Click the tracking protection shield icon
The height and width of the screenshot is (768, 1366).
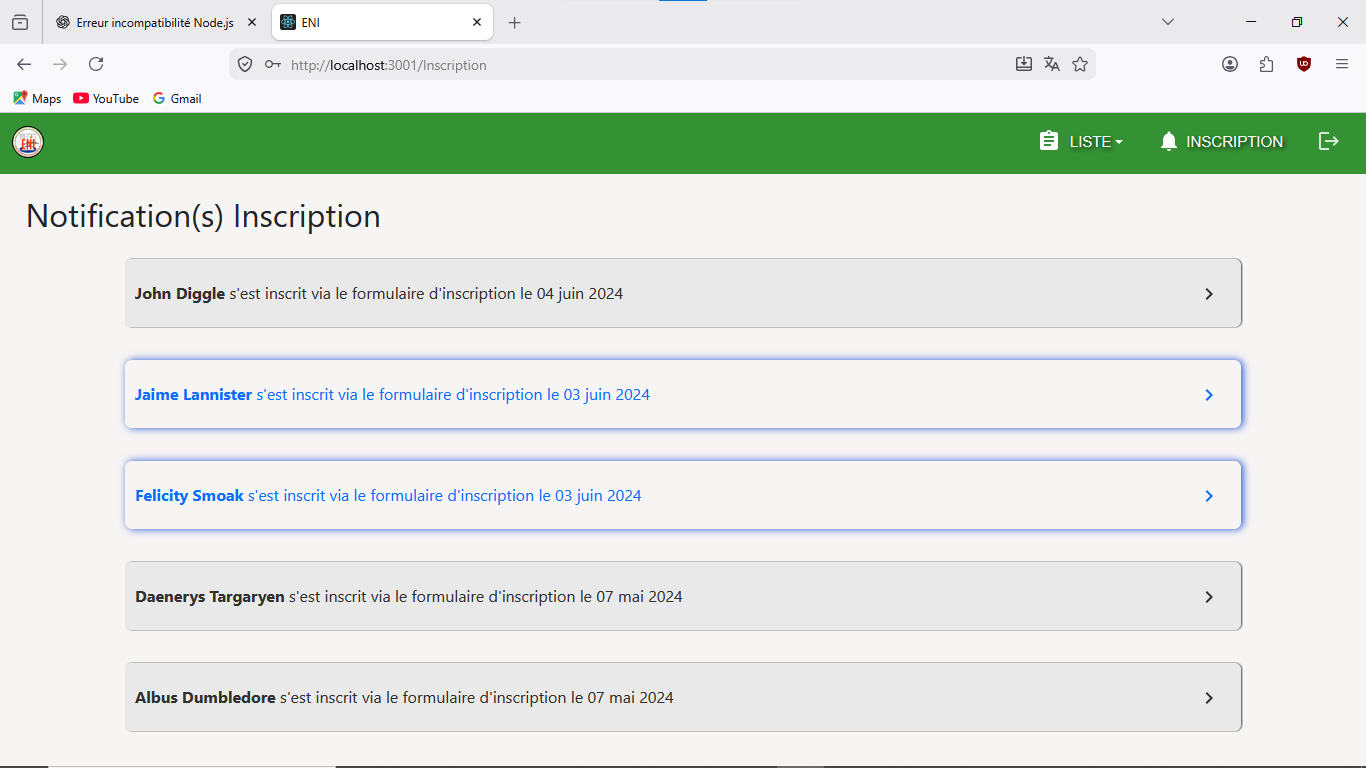tap(245, 64)
